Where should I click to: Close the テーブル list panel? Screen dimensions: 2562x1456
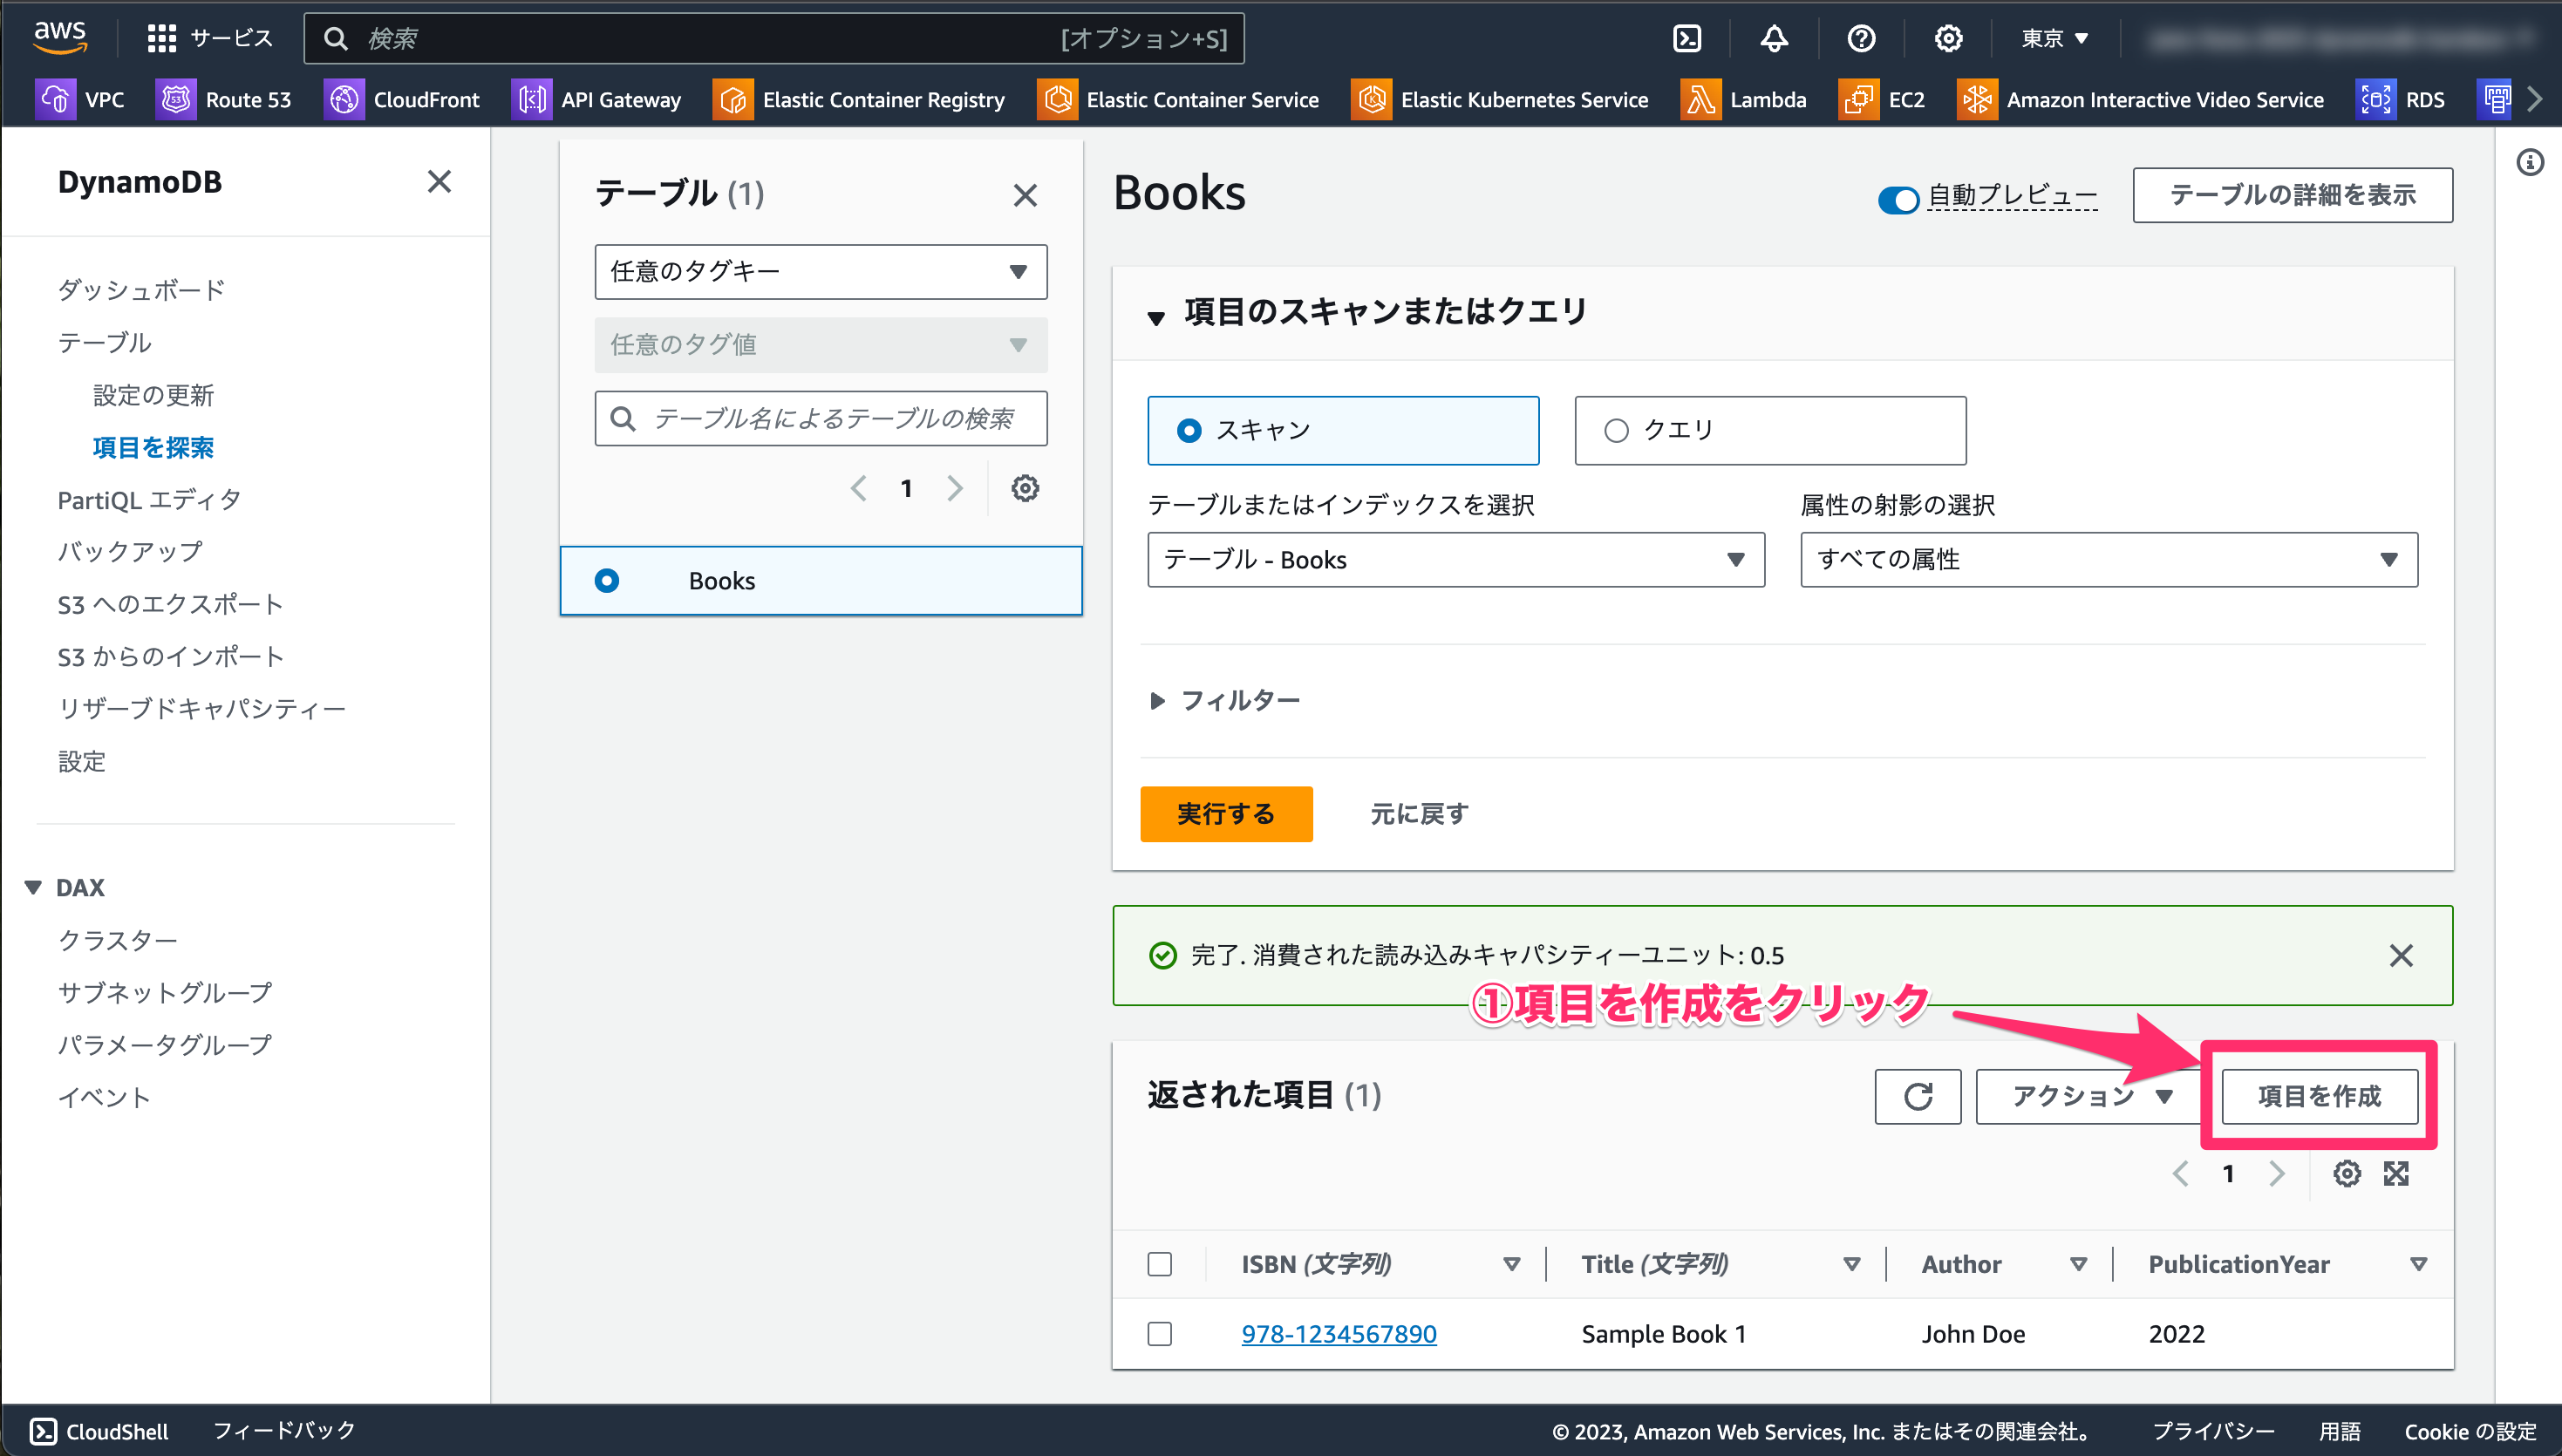point(1025,194)
